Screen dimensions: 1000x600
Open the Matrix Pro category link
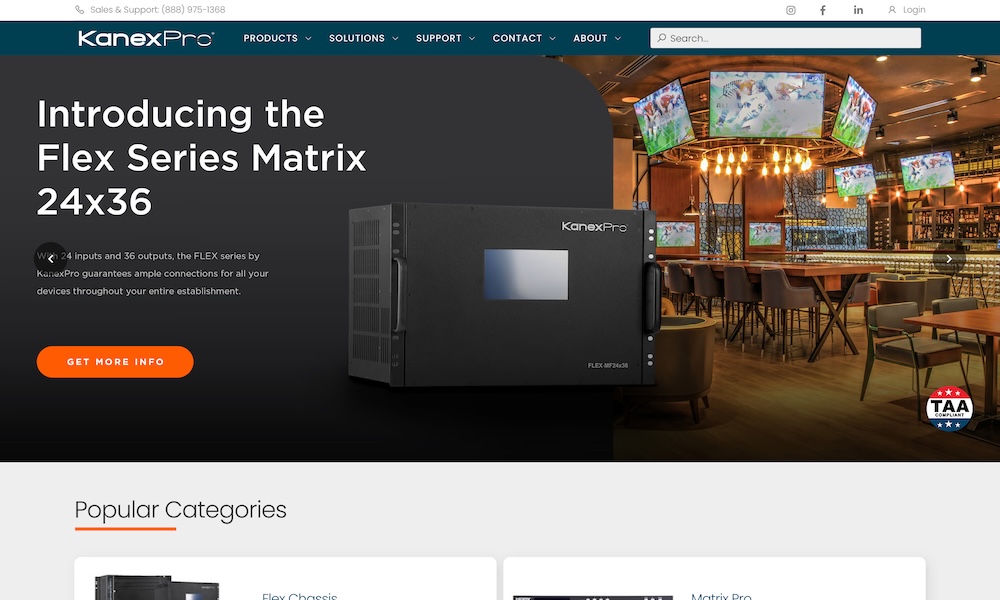(721, 596)
